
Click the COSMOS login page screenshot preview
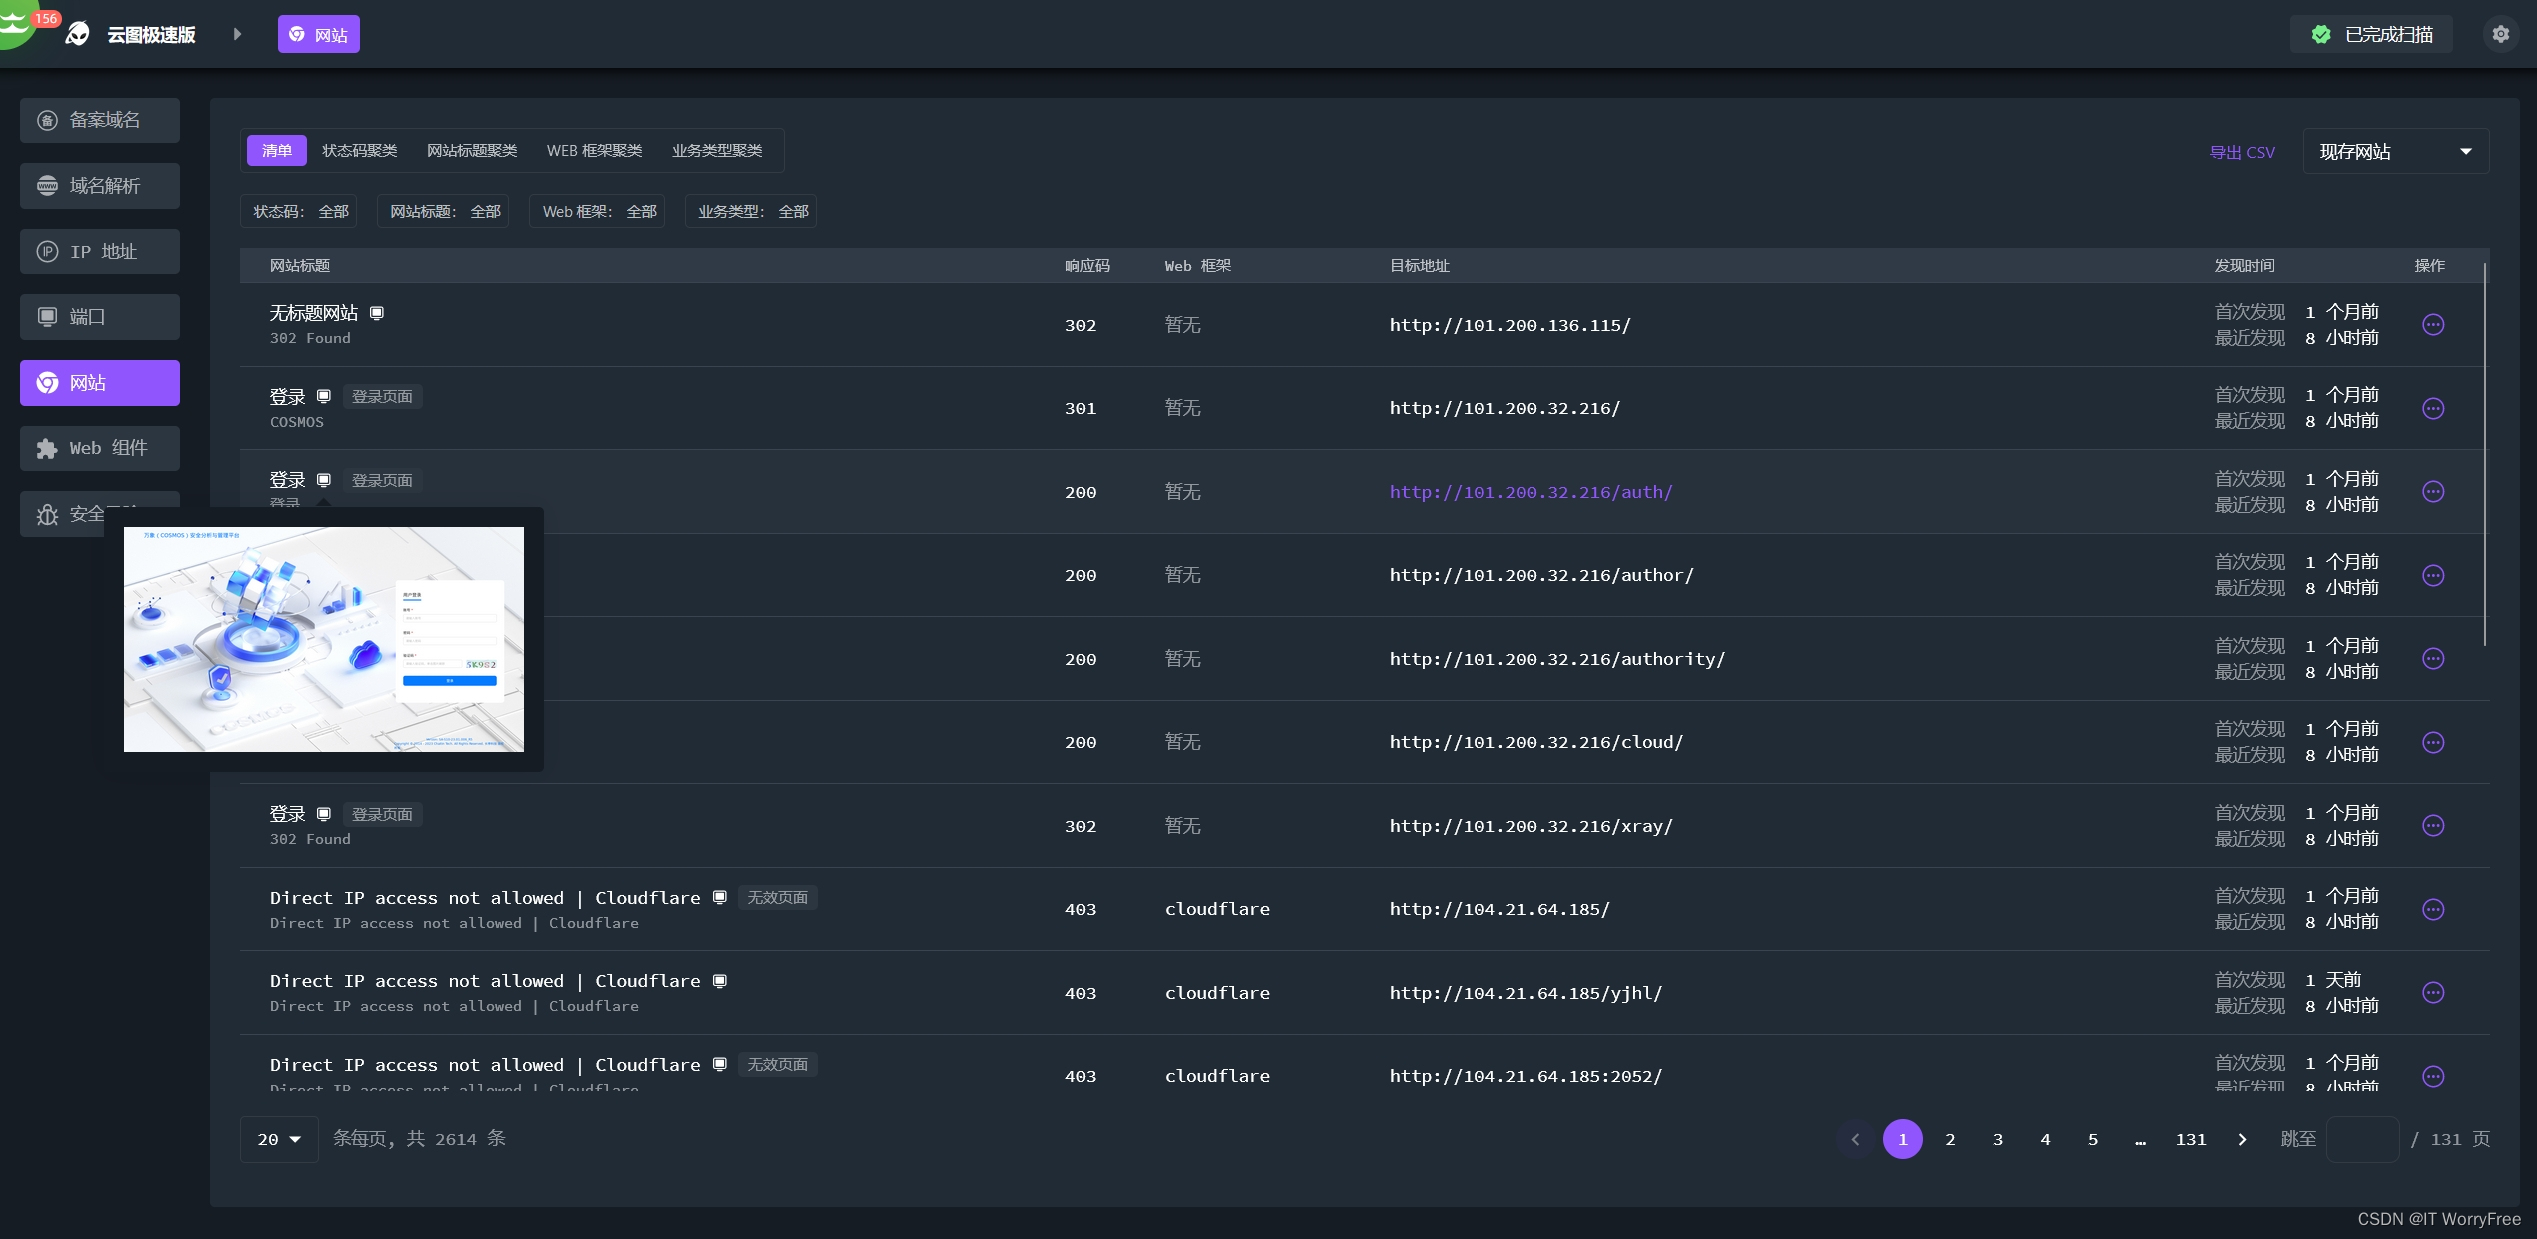(323, 639)
